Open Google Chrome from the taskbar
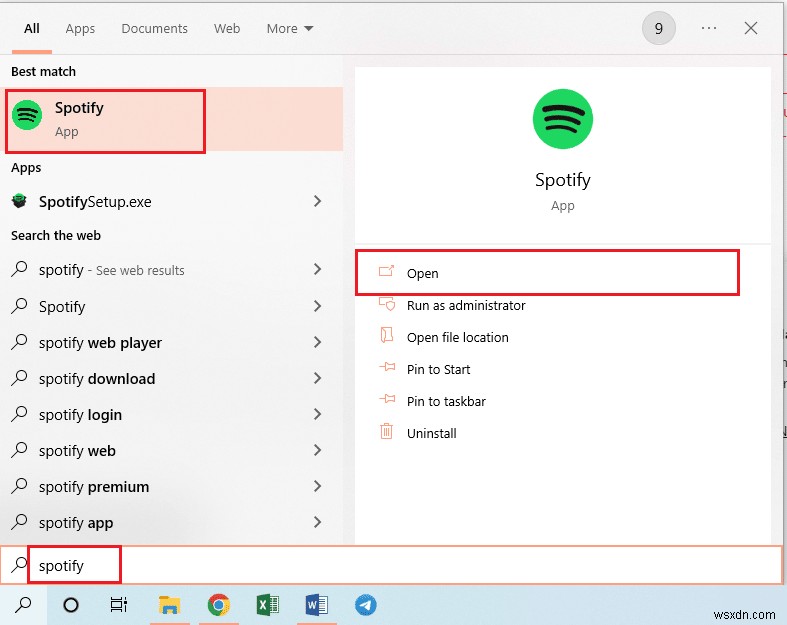This screenshot has width=787, height=625. (x=219, y=605)
